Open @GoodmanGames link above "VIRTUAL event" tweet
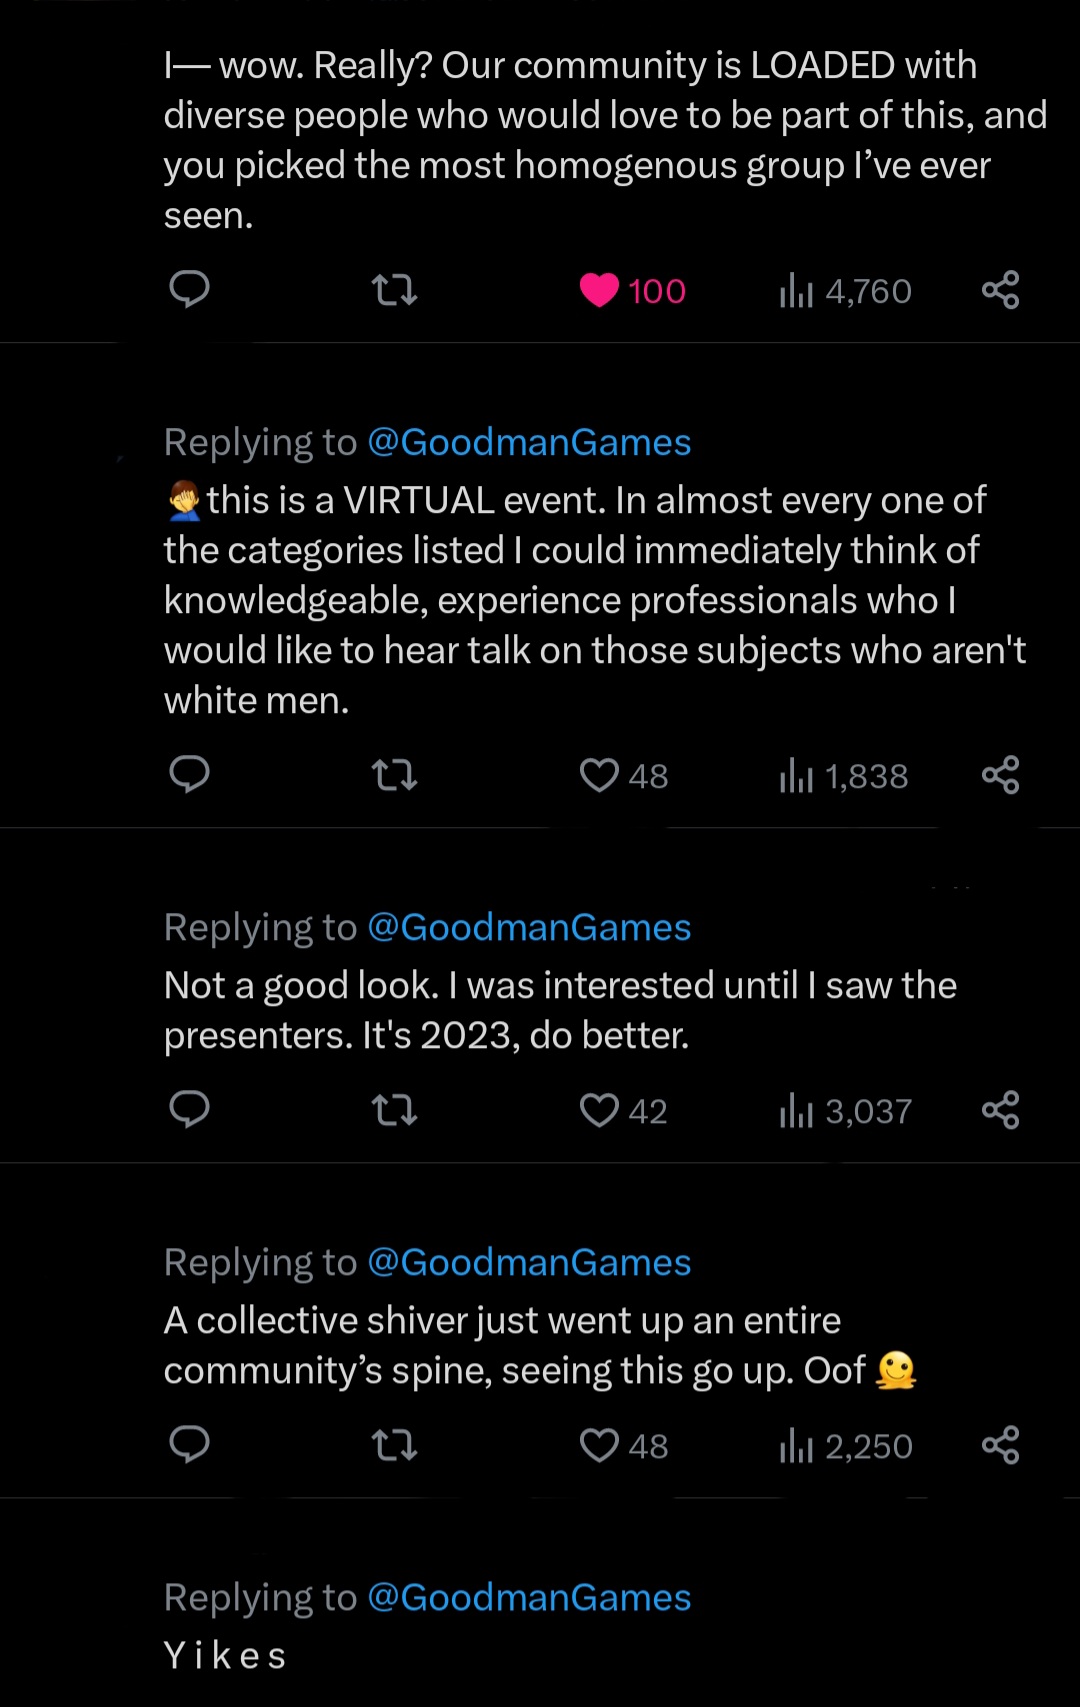 [x=529, y=442]
